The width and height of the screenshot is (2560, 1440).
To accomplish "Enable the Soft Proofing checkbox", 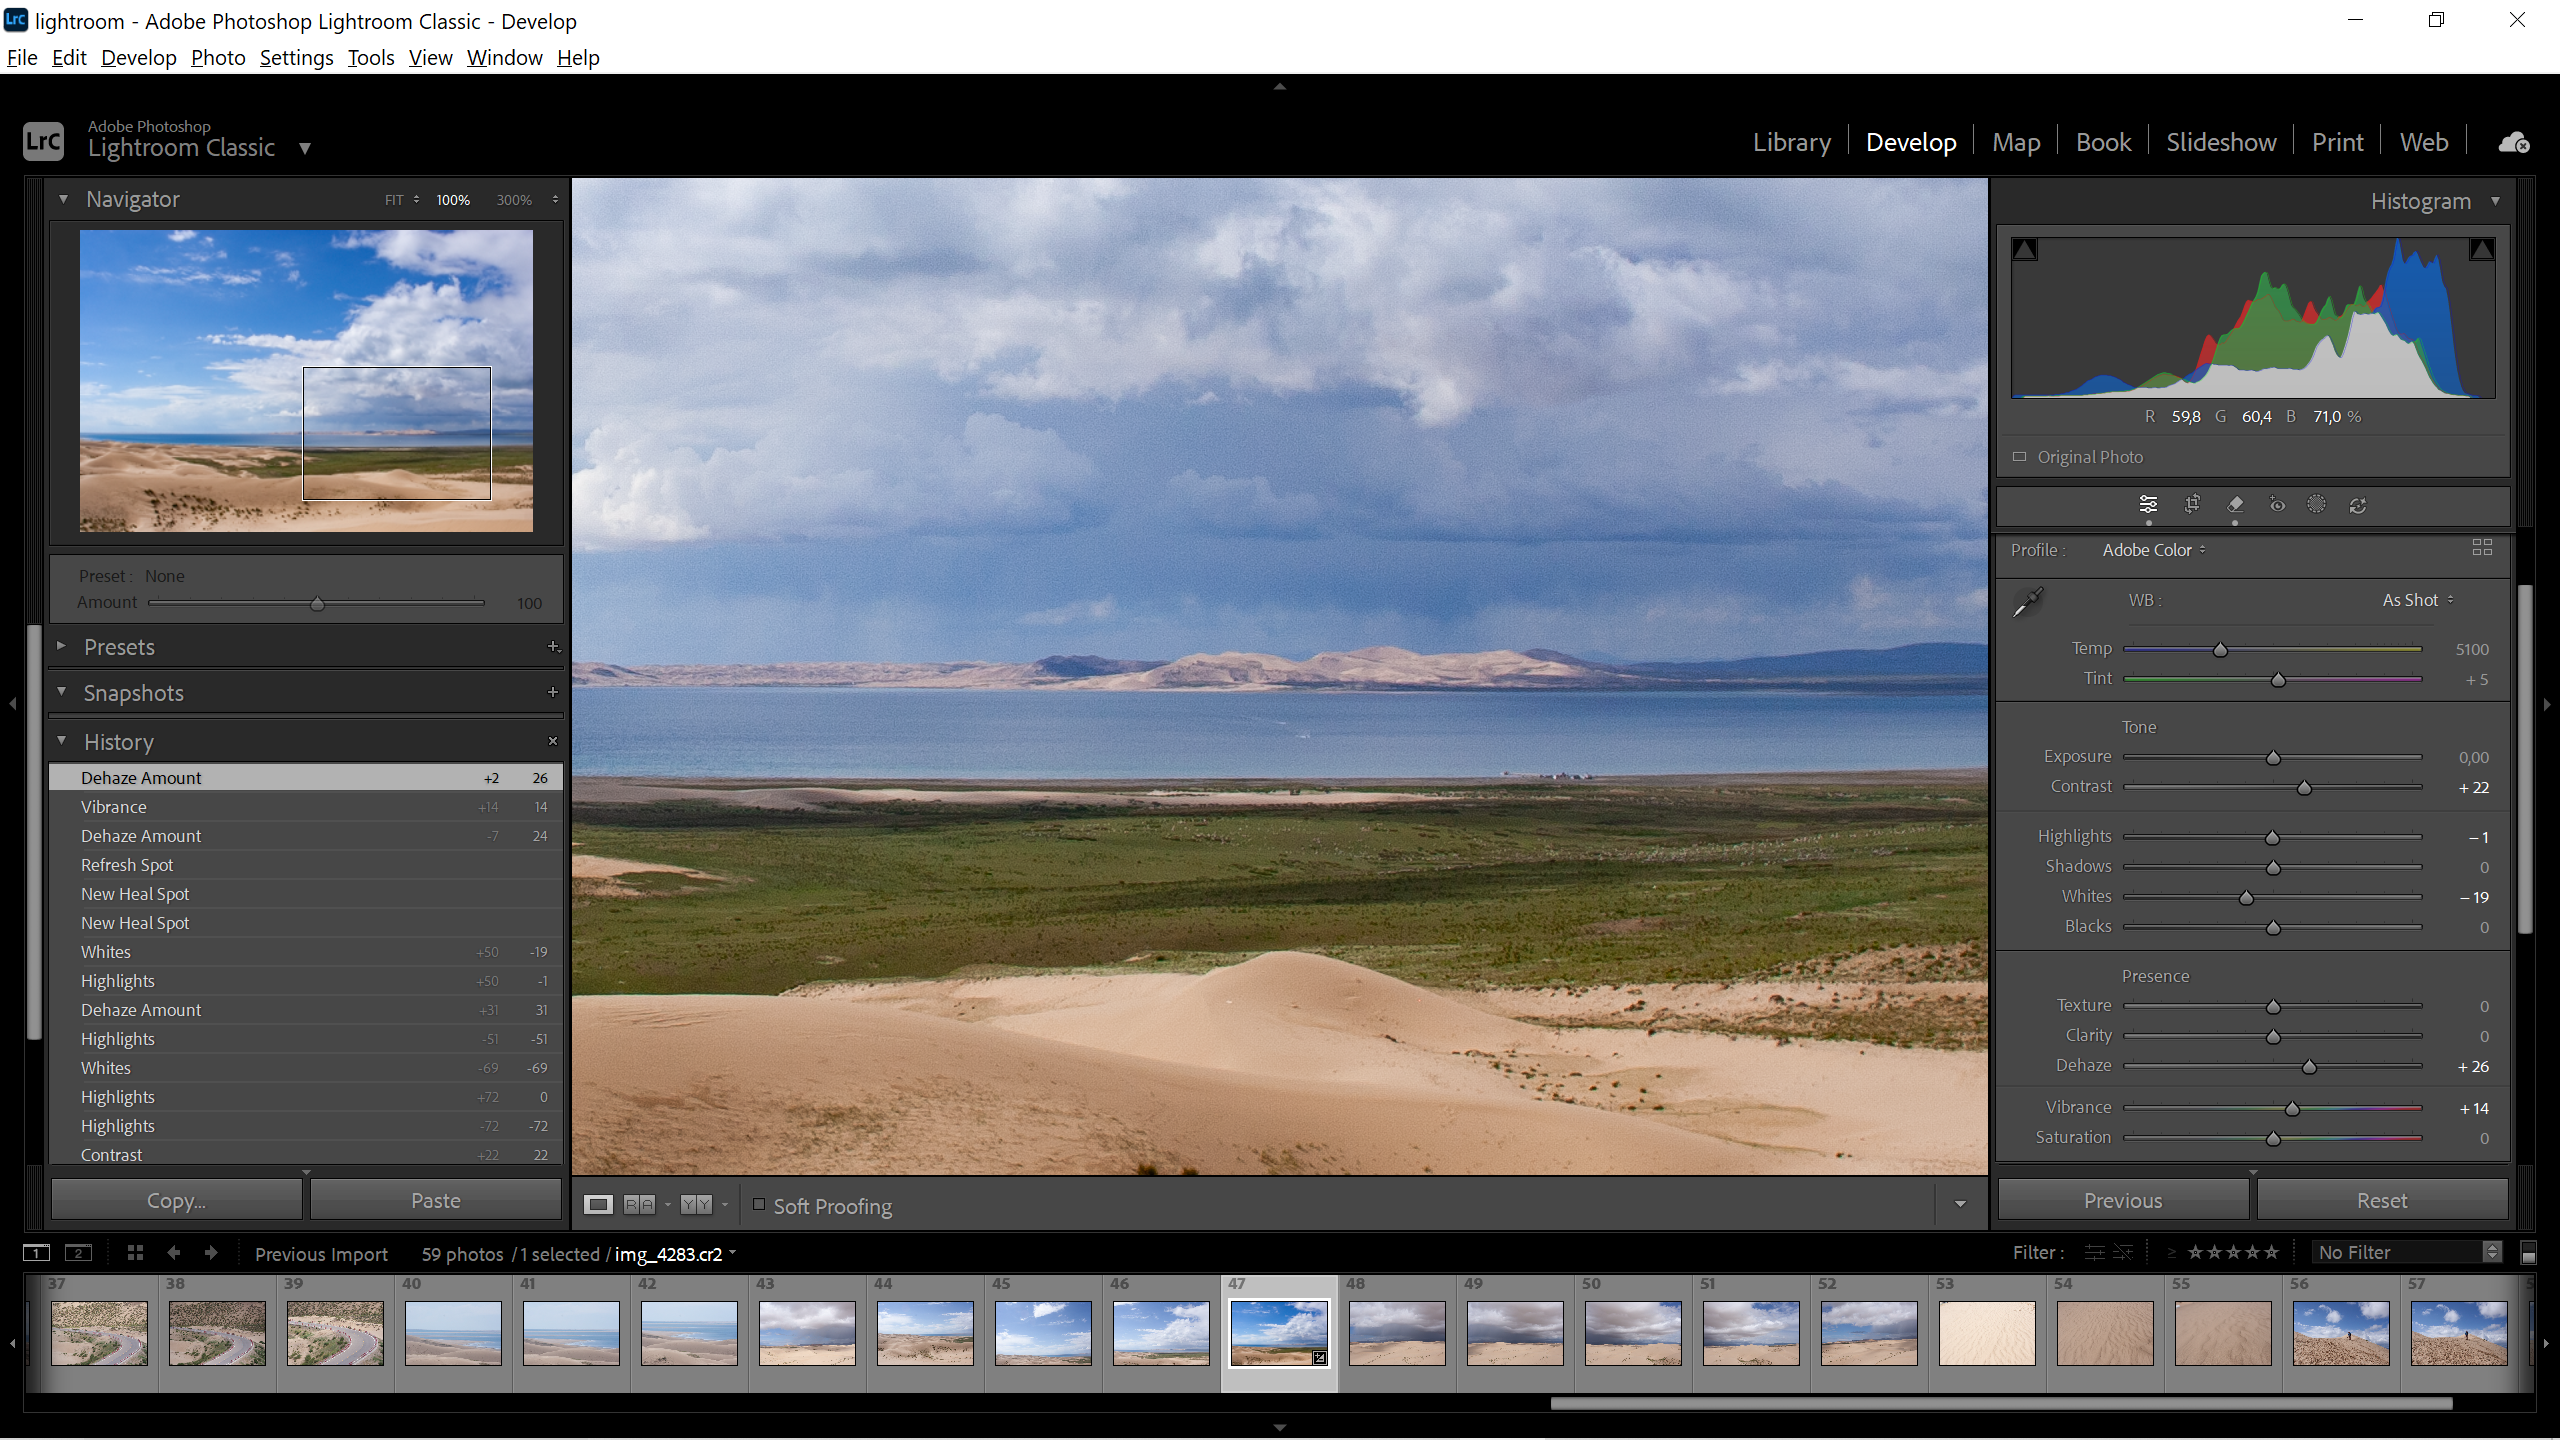I will pyautogui.click(x=759, y=1205).
